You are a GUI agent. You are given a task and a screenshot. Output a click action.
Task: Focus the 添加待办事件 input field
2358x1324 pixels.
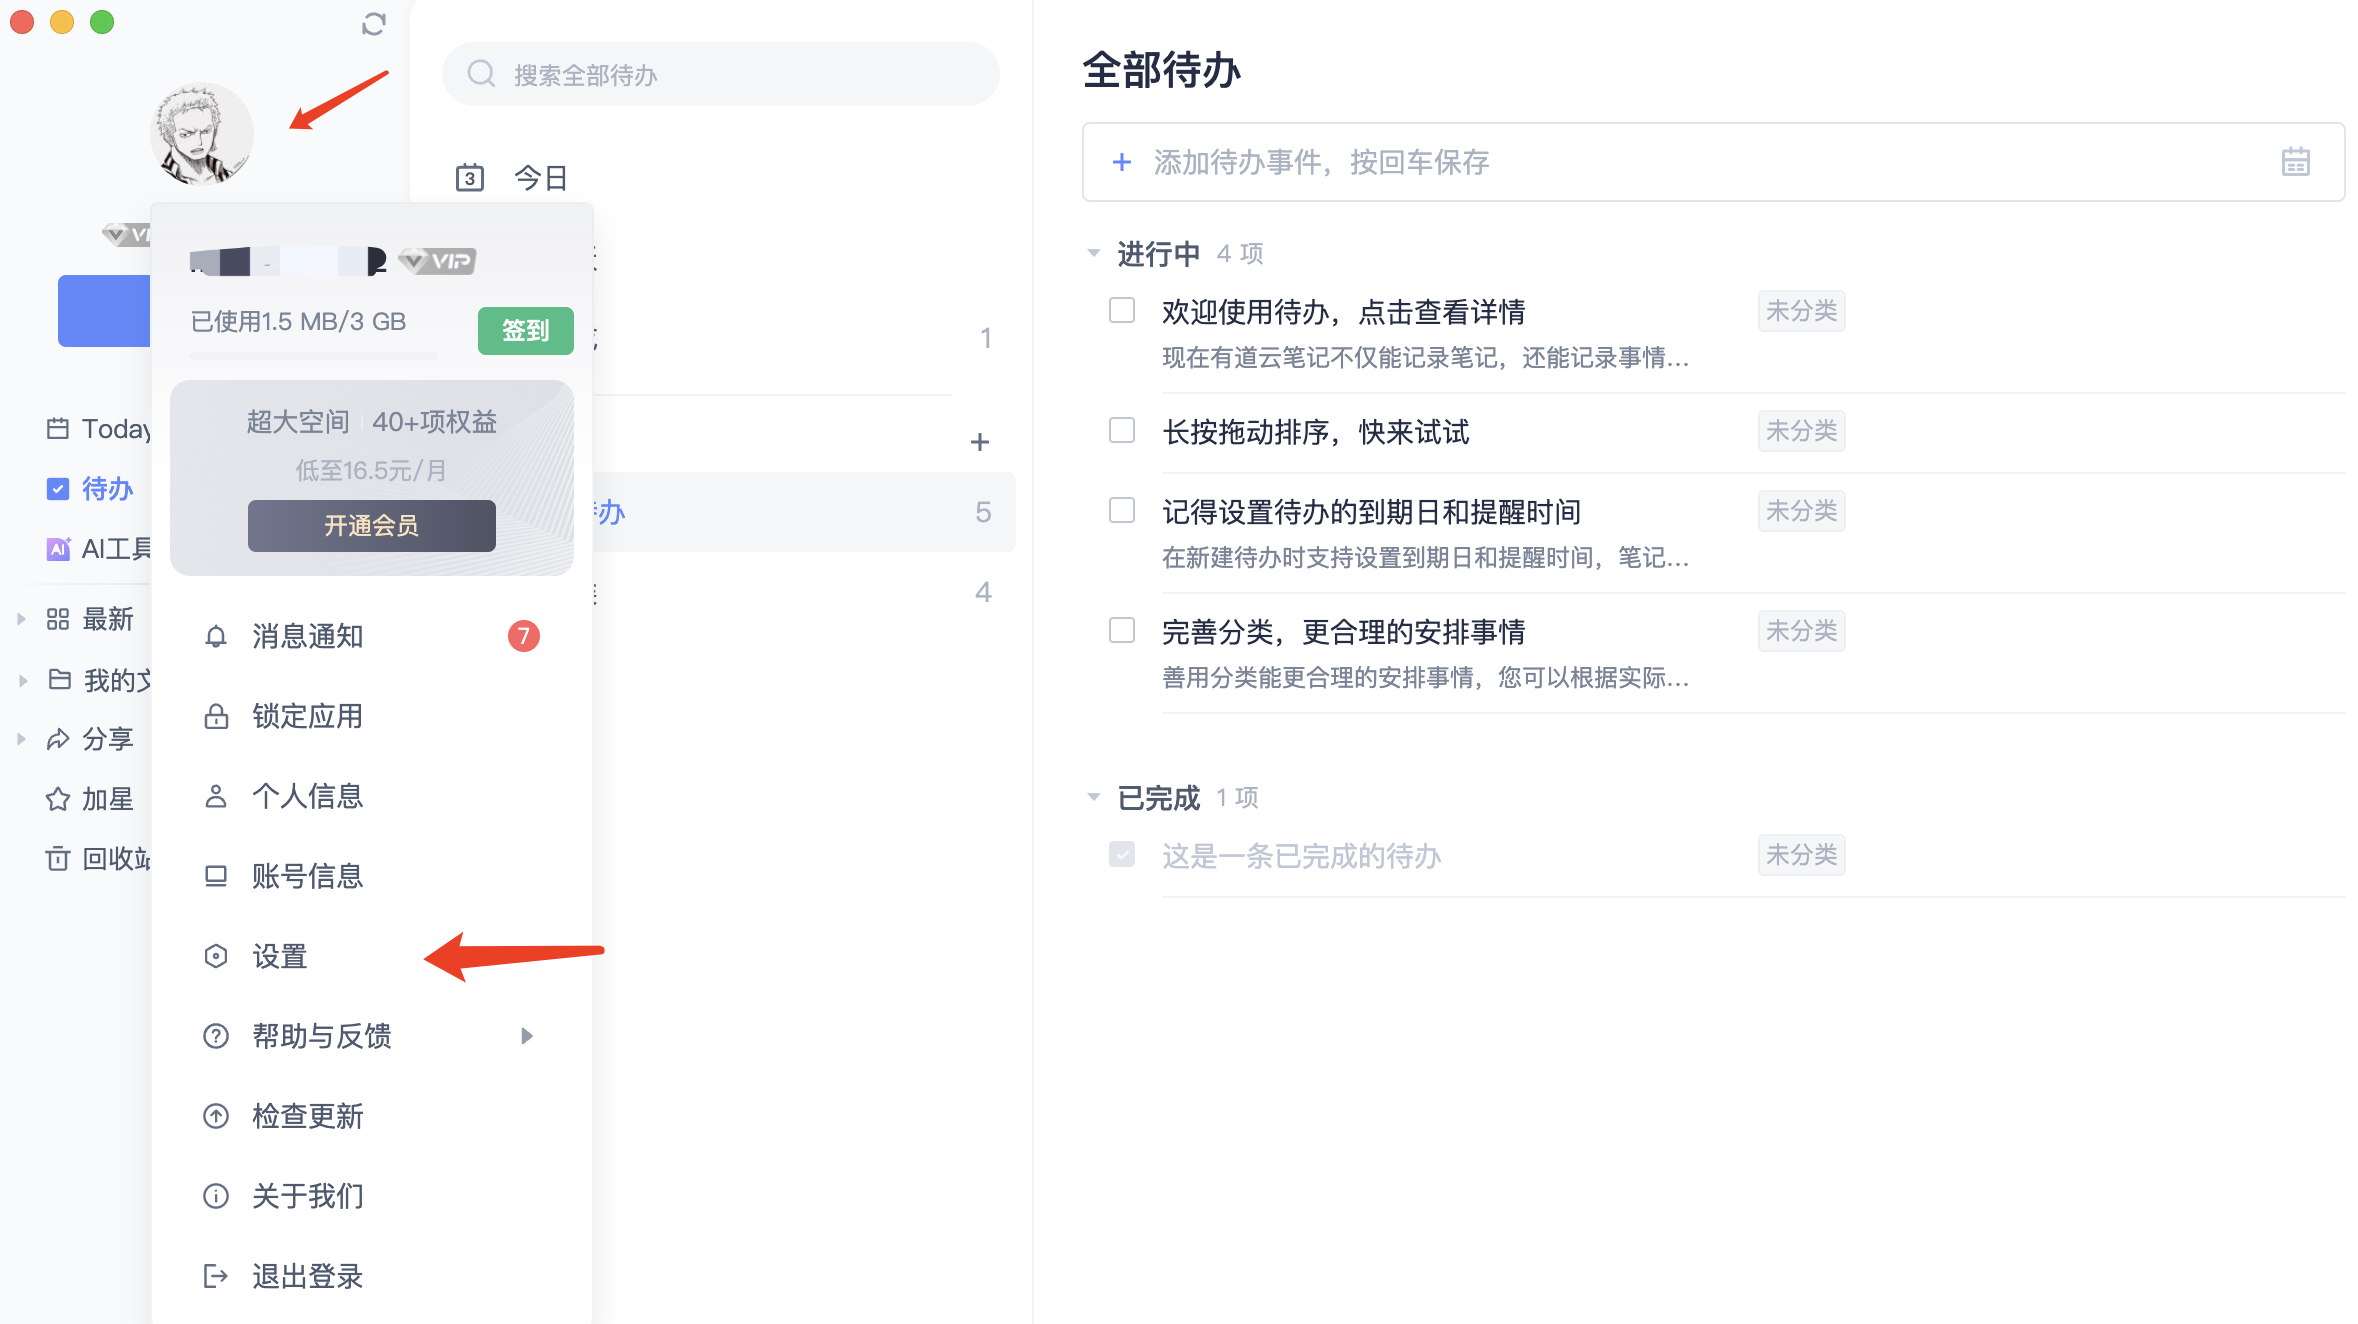[x=1714, y=162]
